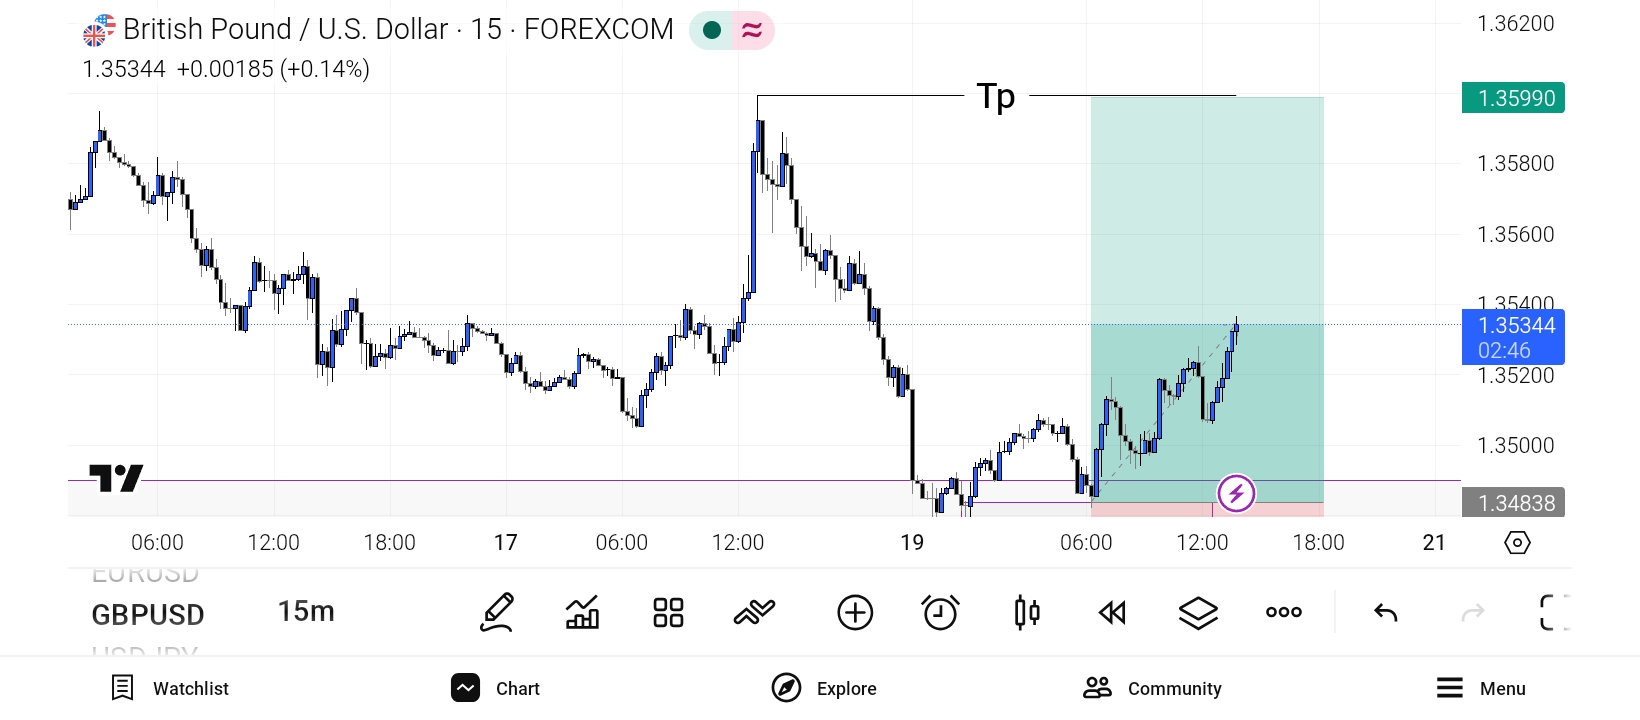Open the alert clock icon
Image resolution: width=1640 pixels, height=720 pixels.
coord(940,612)
